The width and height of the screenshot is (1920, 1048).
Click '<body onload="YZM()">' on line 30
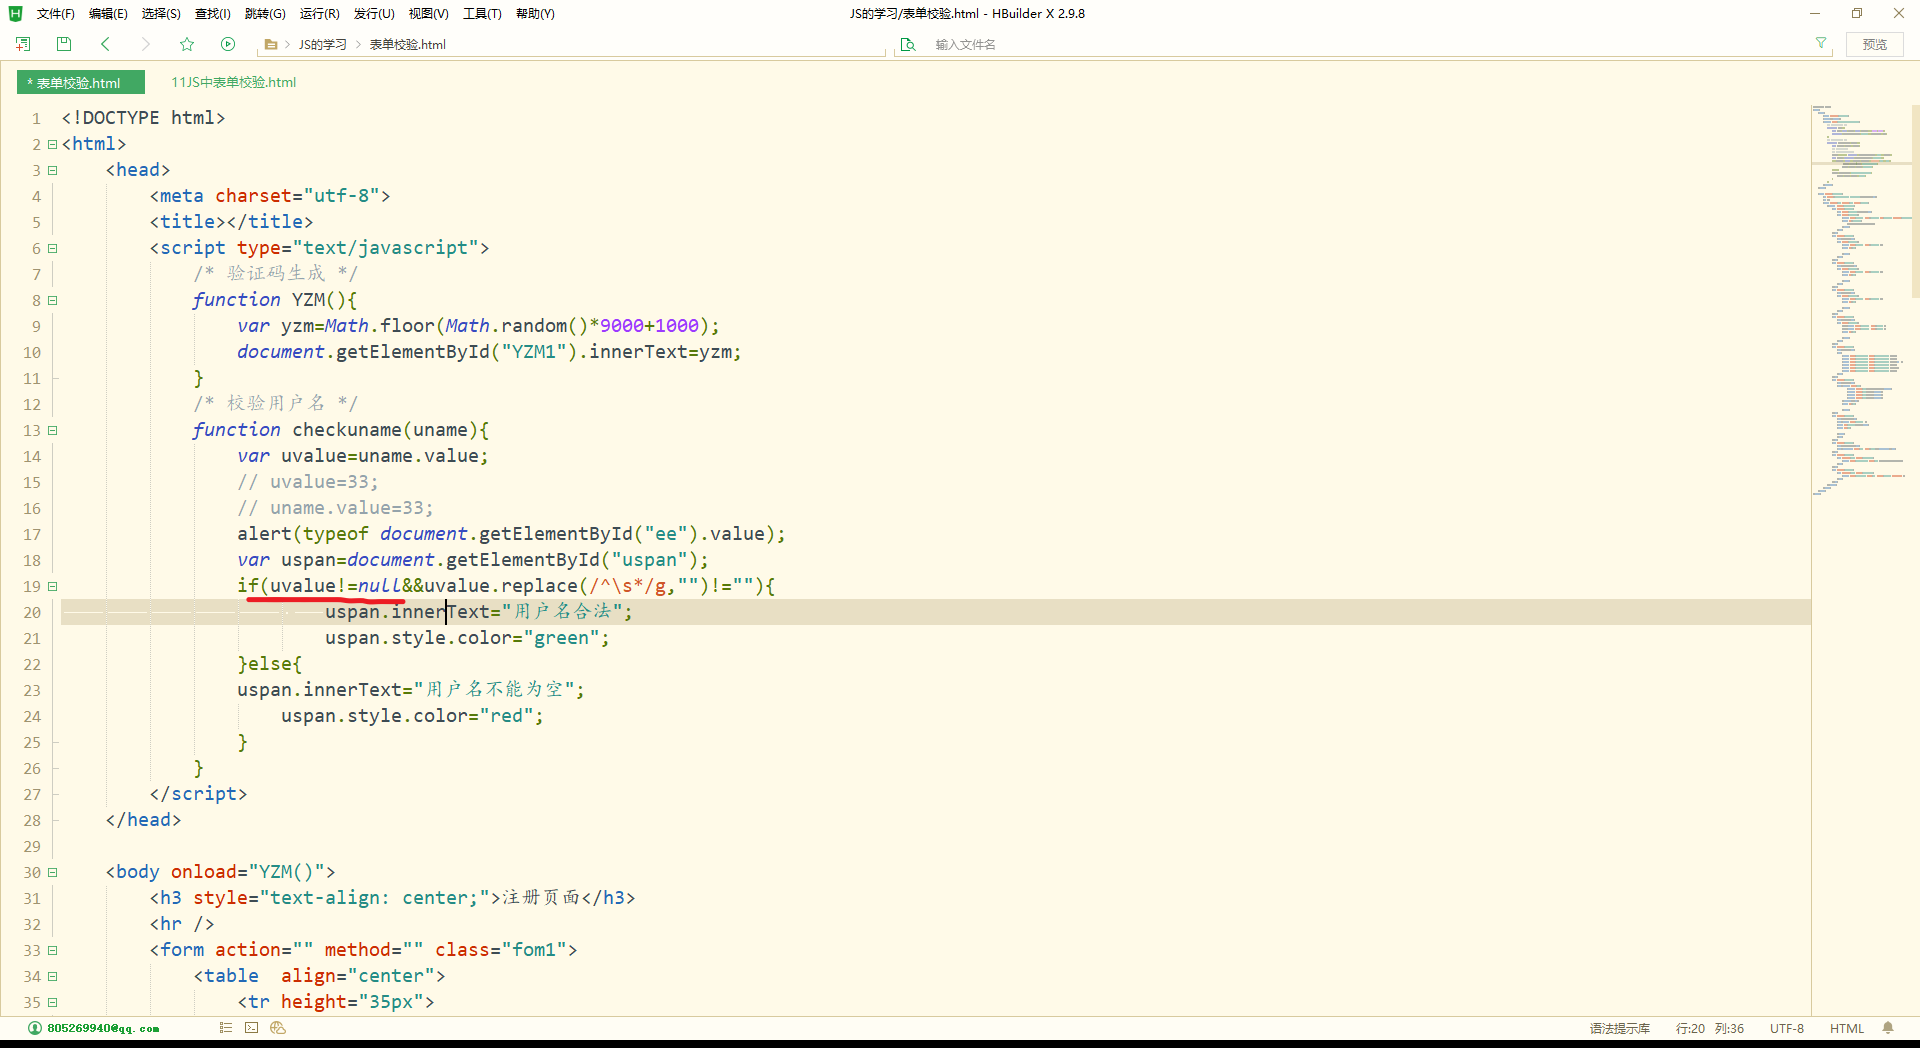[x=220, y=872]
